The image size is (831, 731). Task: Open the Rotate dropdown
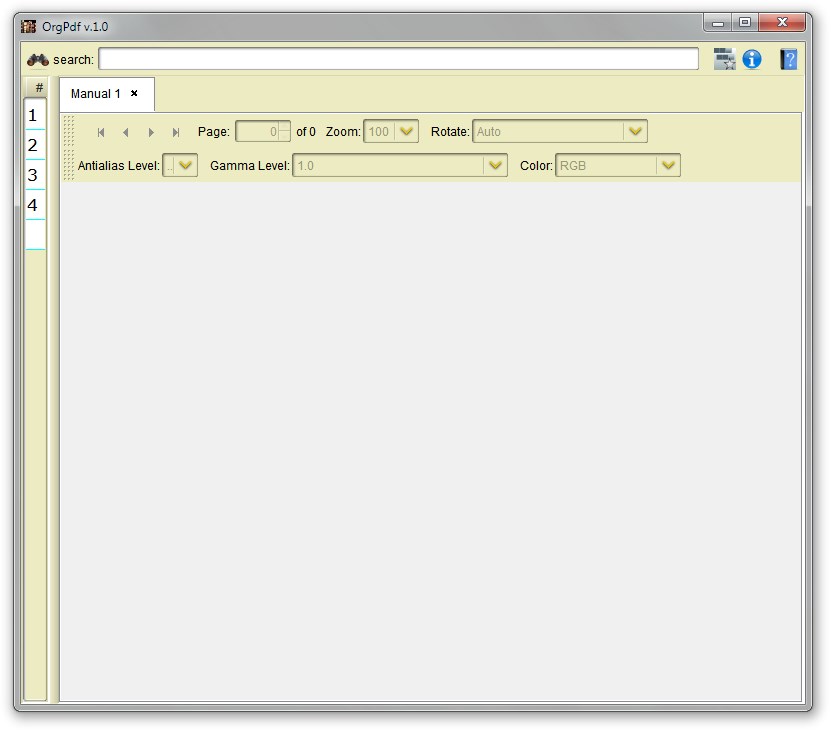[560, 131]
